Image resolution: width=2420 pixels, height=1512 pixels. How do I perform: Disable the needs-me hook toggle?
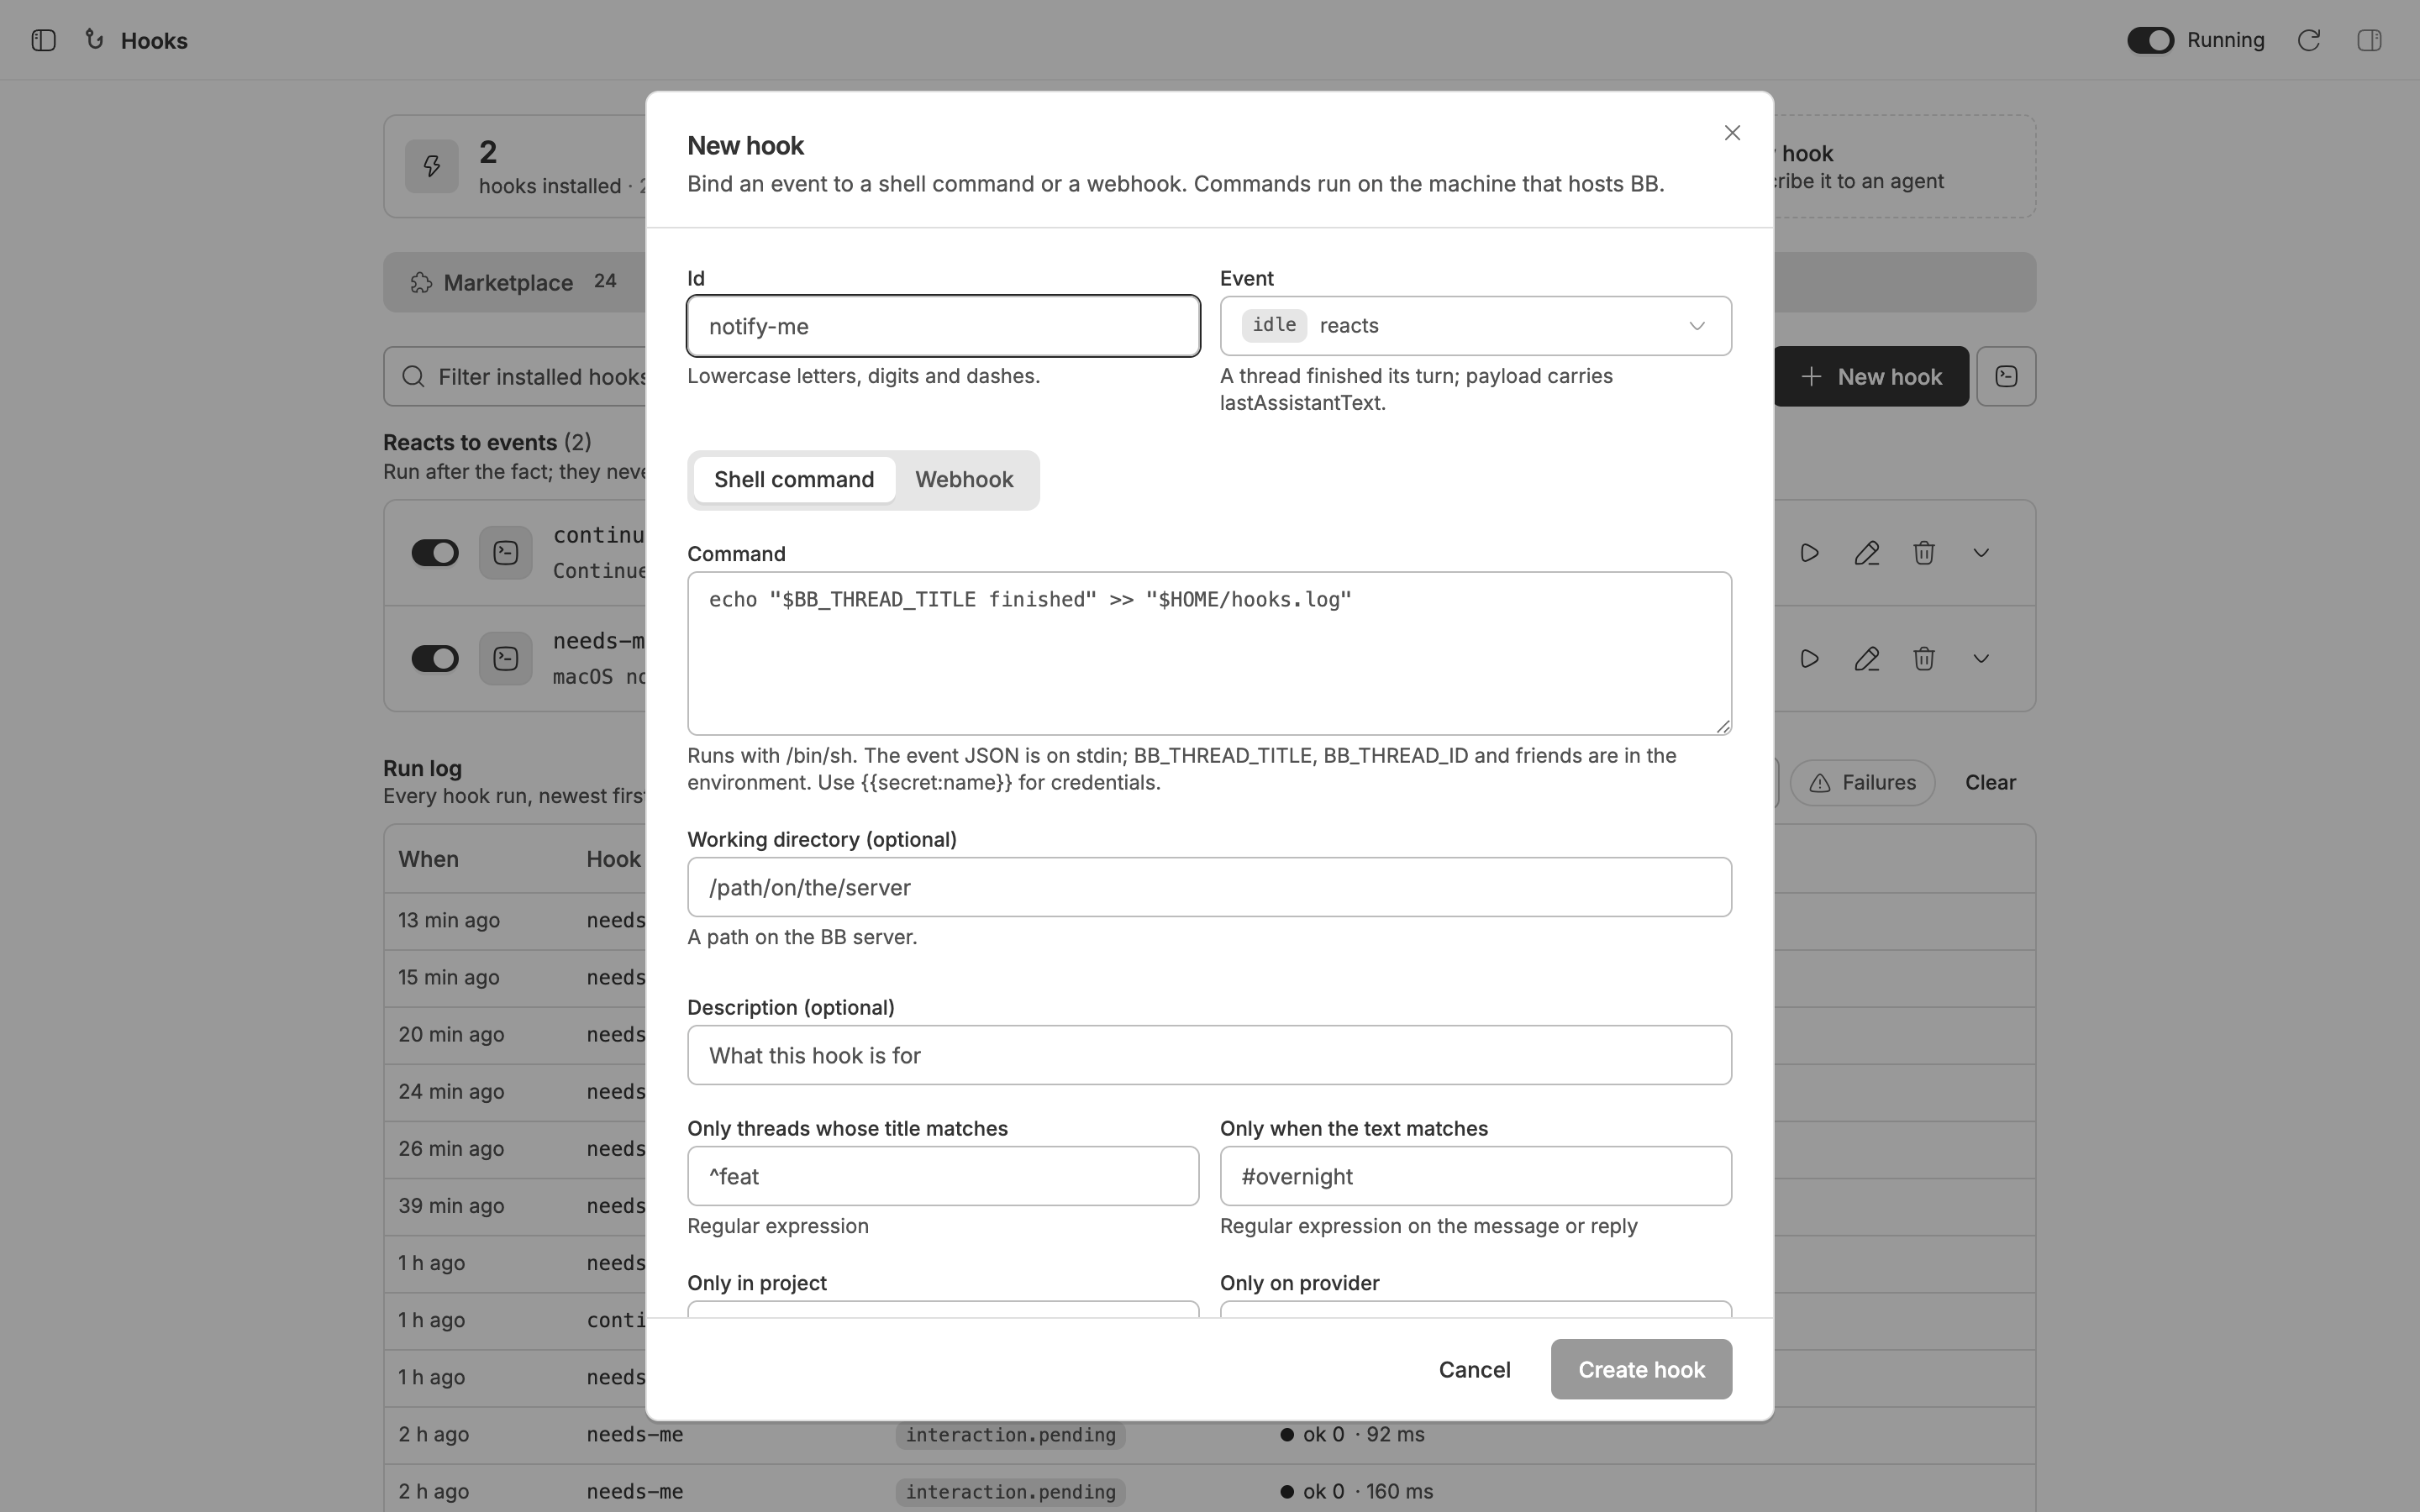tap(435, 659)
